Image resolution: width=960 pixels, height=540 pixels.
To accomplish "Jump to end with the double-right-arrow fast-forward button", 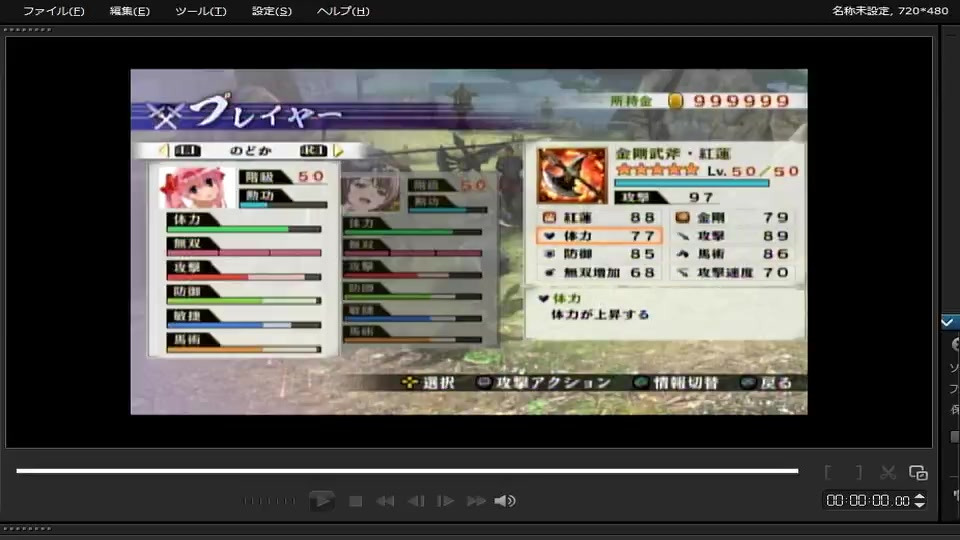I will 476,501.
